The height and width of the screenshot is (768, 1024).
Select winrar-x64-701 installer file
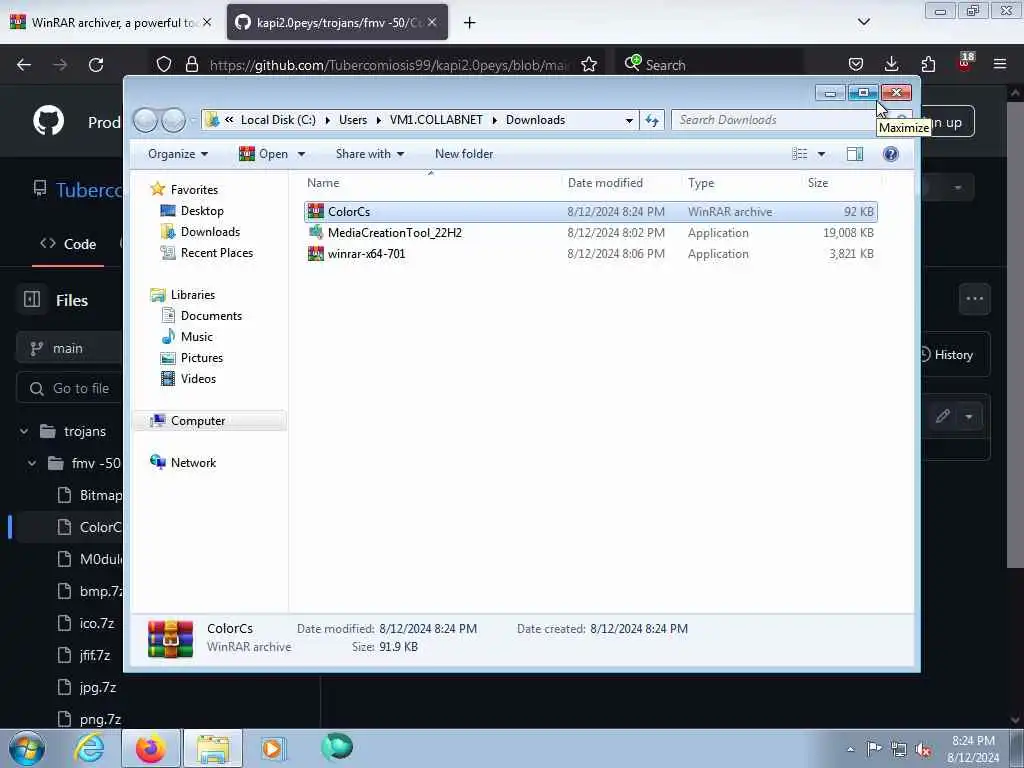click(x=590, y=253)
